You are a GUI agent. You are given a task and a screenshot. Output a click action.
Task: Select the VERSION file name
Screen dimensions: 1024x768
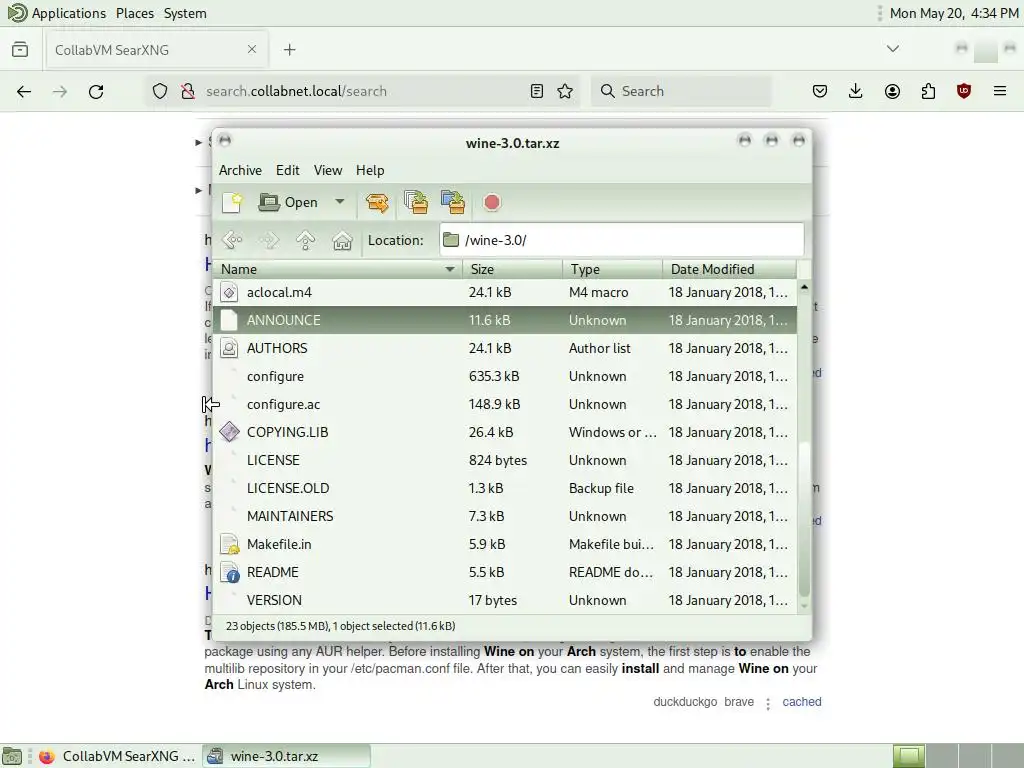(274, 600)
